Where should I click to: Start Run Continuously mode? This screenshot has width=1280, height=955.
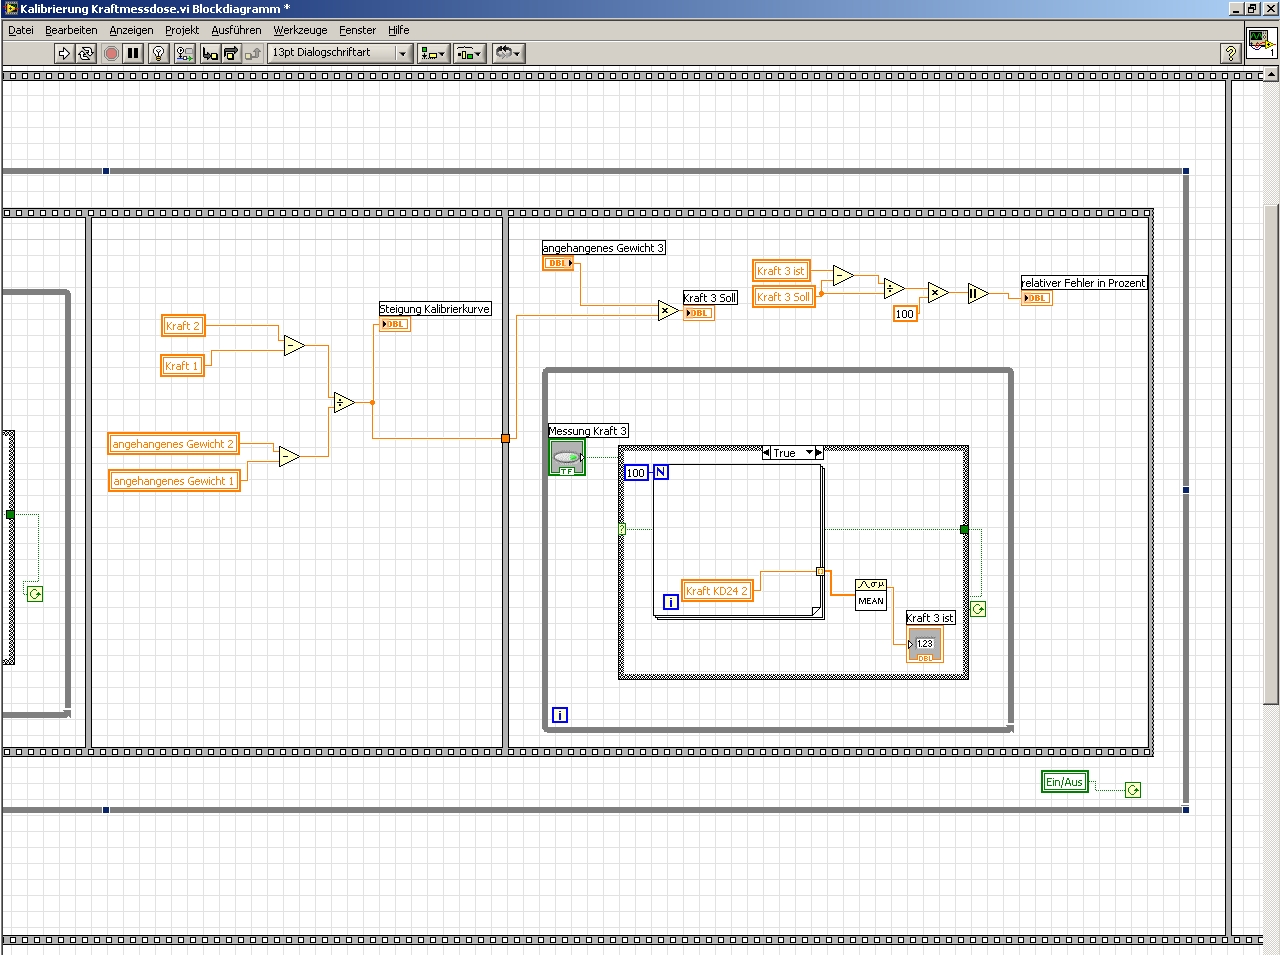(x=86, y=53)
